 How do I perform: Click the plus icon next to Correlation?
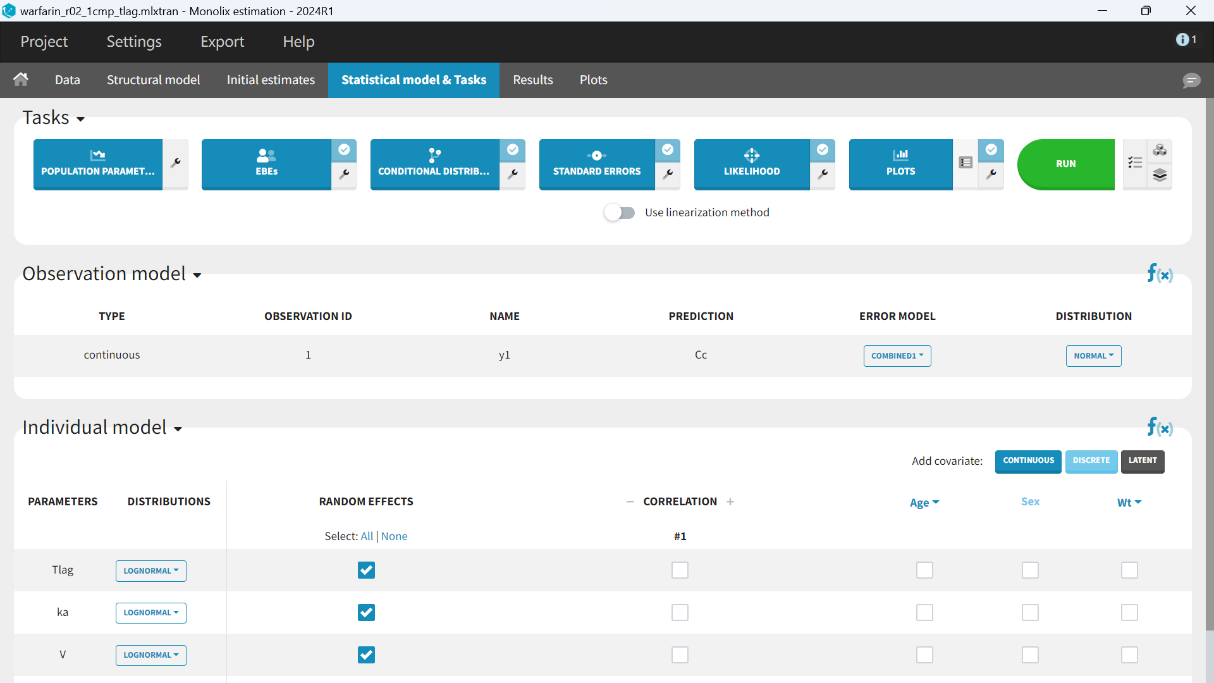(730, 502)
